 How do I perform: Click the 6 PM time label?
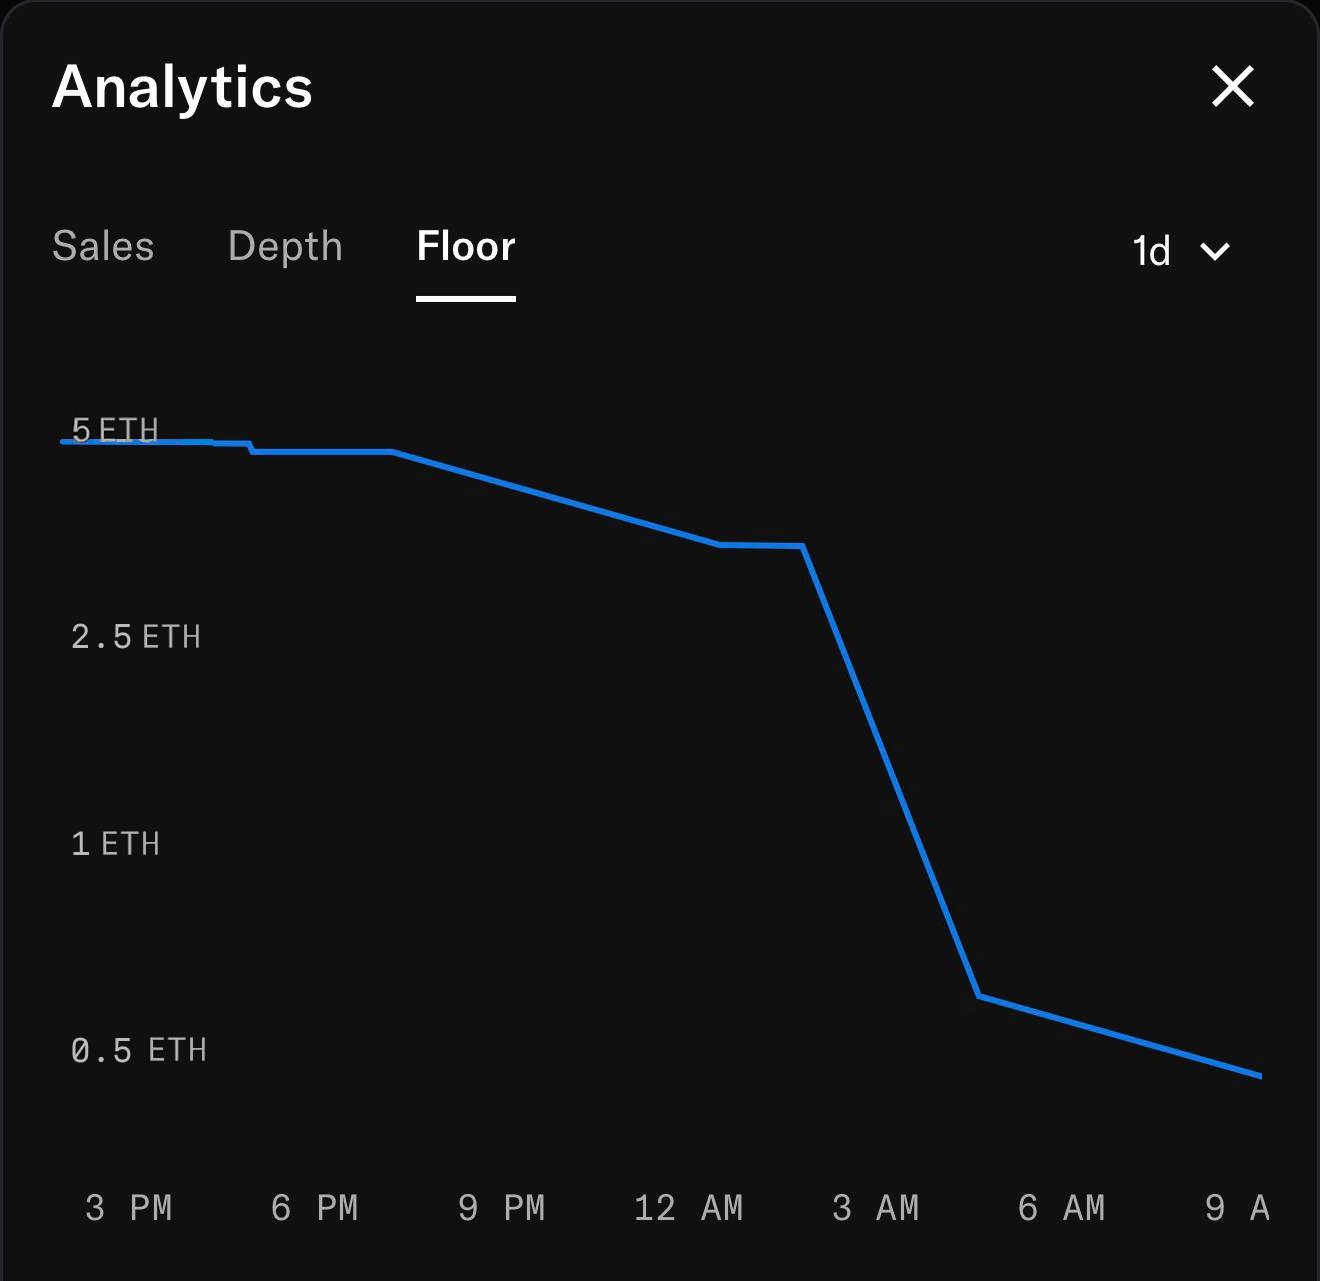click(x=315, y=1208)
